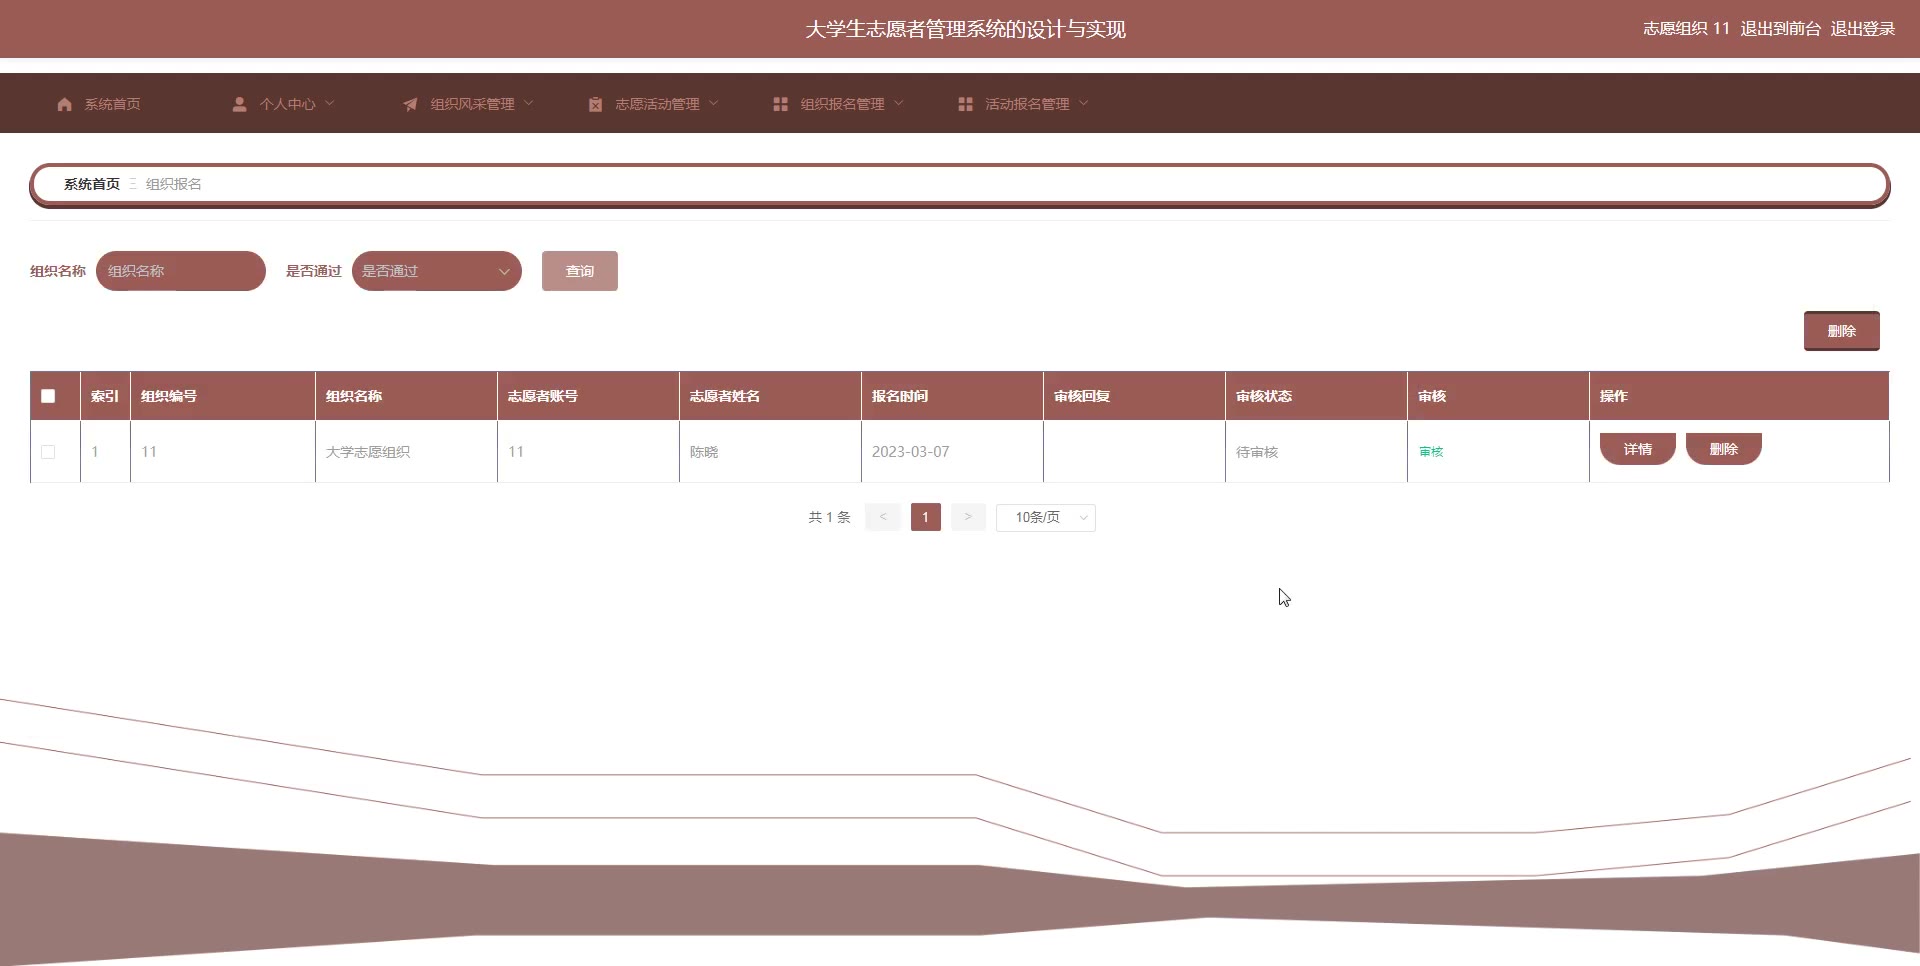Image resolution: width=1920 pixels, height=966 pixels.
Task: Expand the 组织风采管理 menu chevron
Action: coord(529,103)
